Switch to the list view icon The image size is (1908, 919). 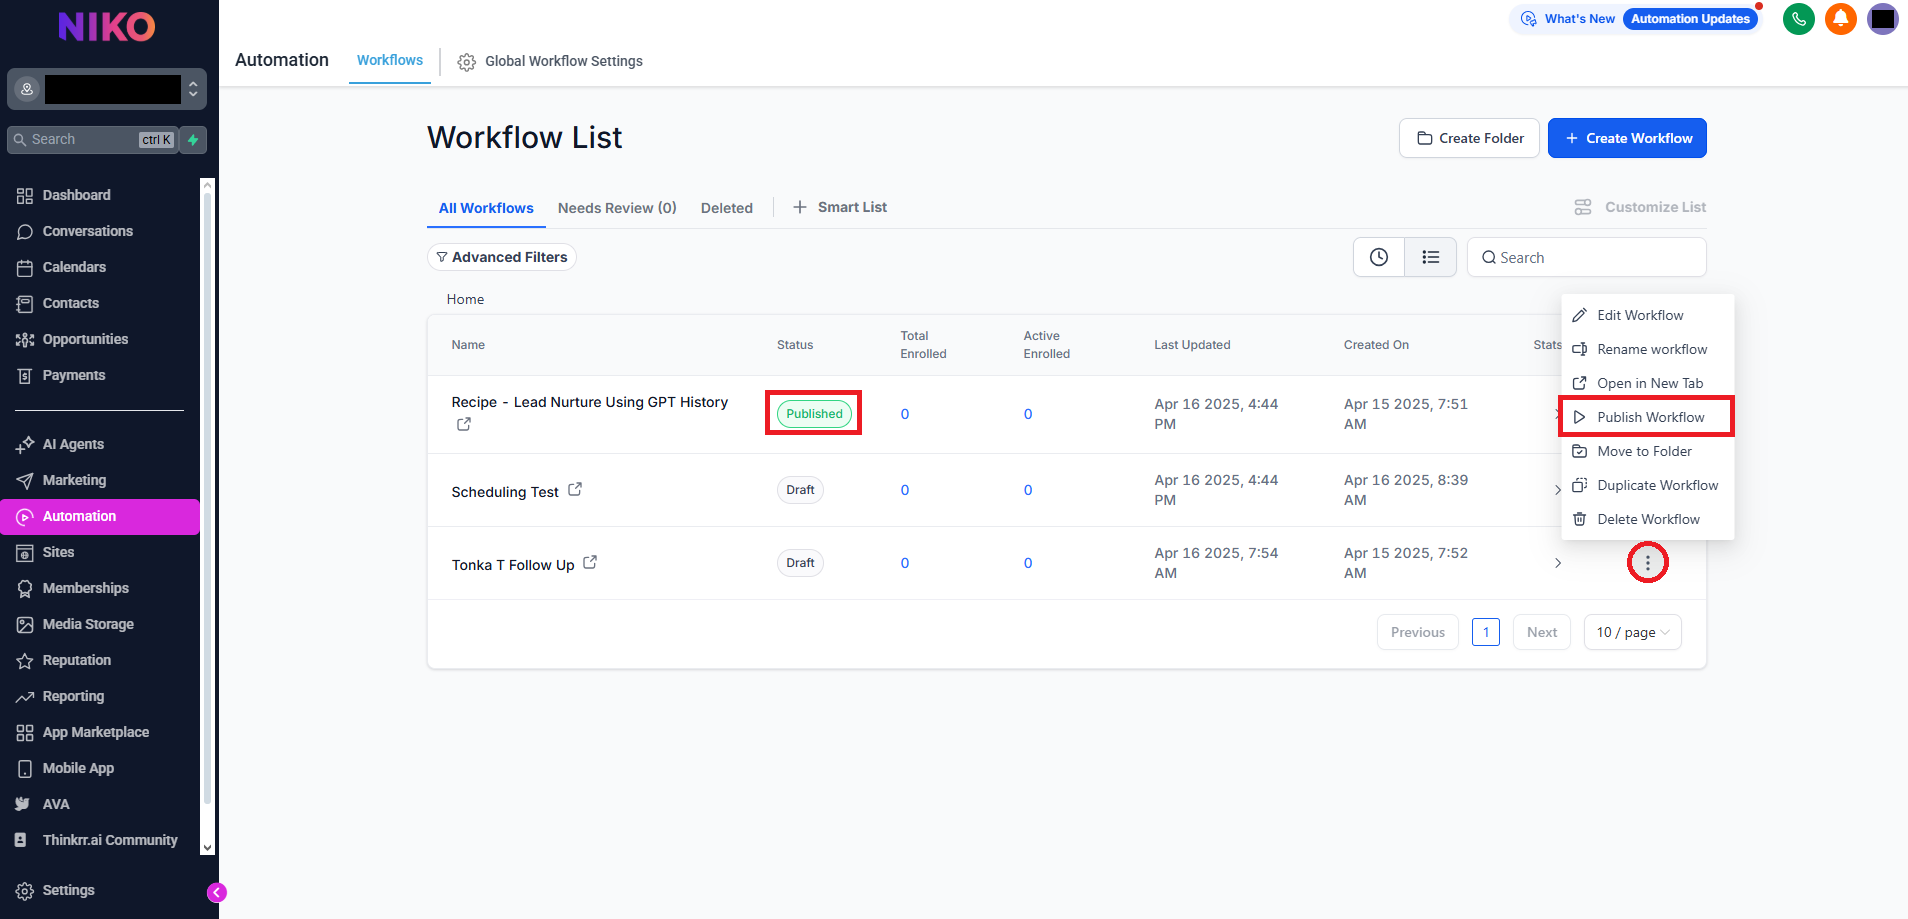click(x=1431, y=257)
